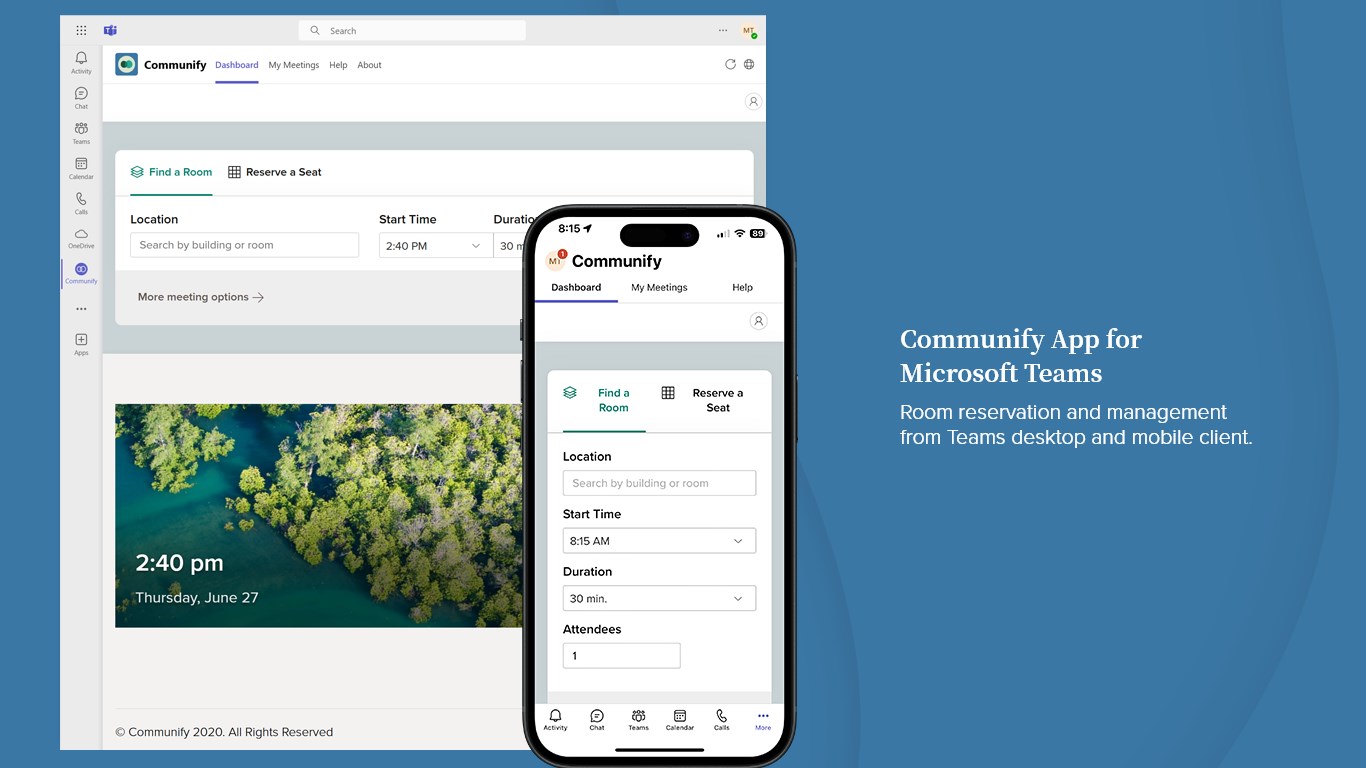Tap phone Find a Room tab
Image resolution: width=1366 pixels, height=768 pixels.
[x=604, y=400]
